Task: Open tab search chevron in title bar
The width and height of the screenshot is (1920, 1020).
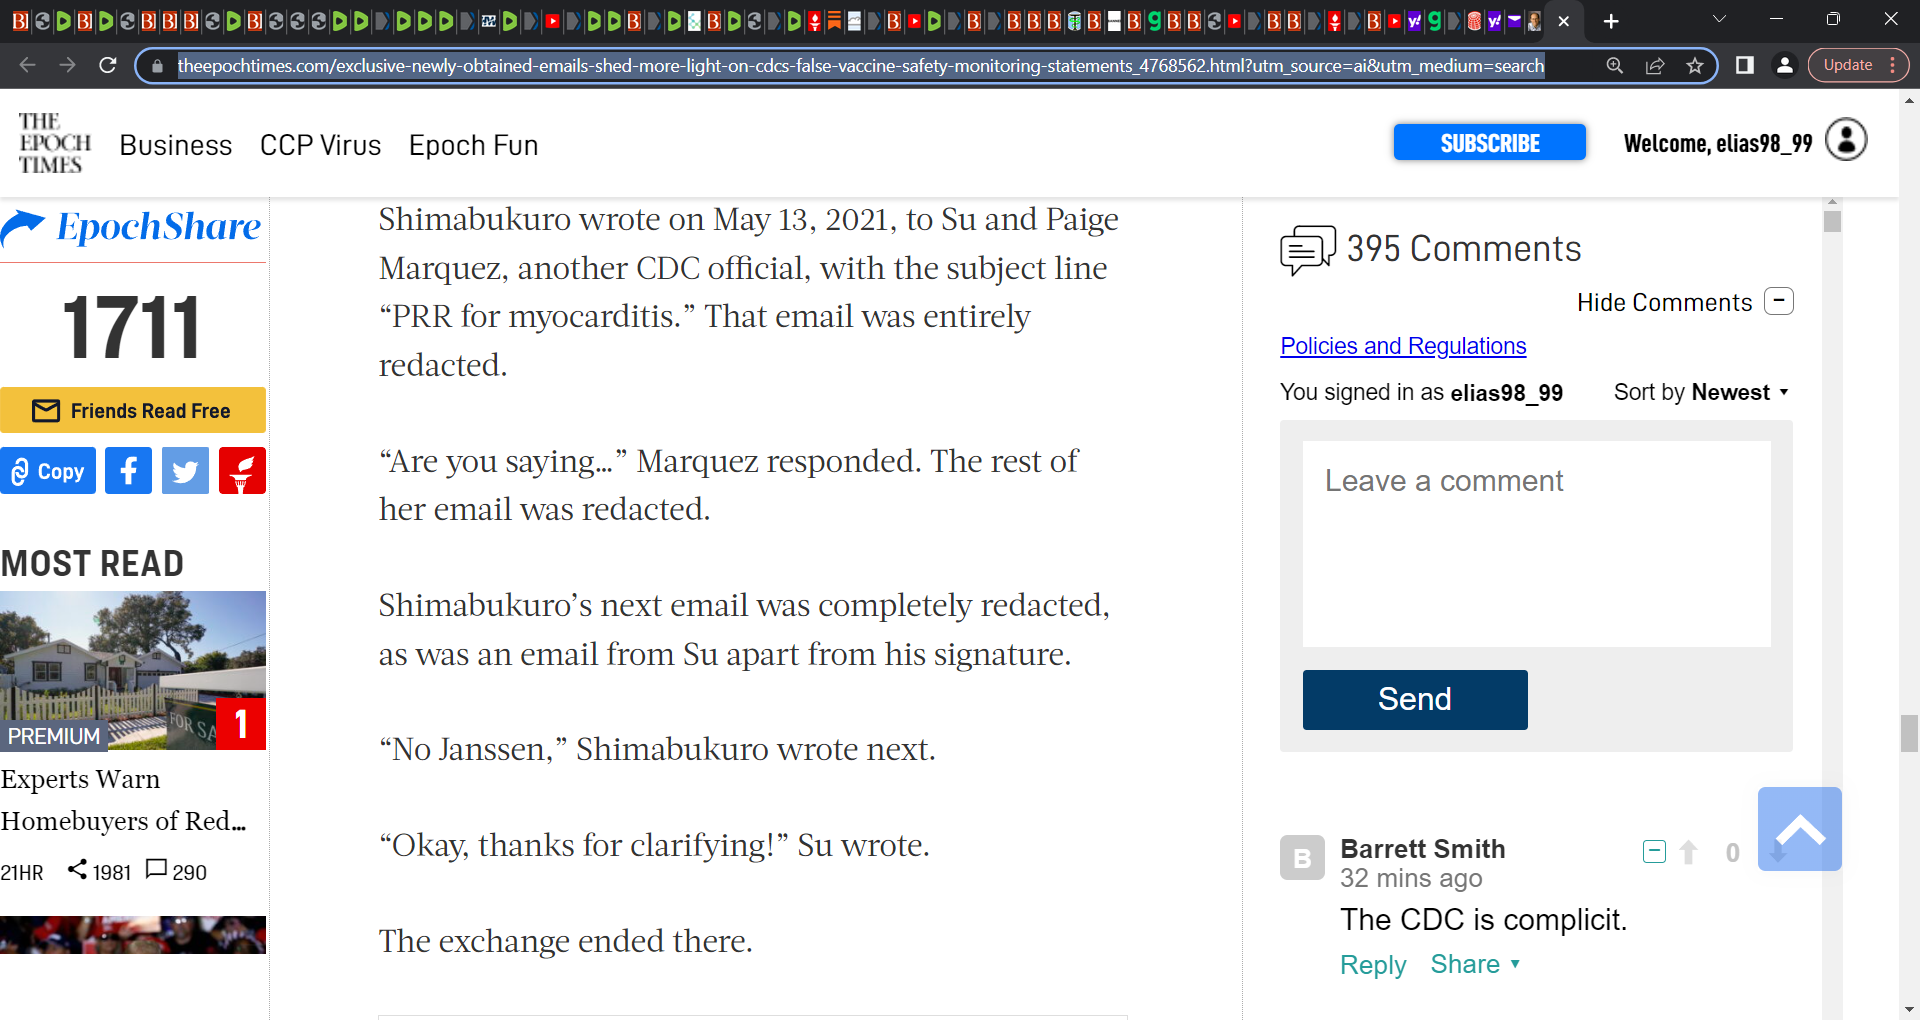Action: (1719, 20)
